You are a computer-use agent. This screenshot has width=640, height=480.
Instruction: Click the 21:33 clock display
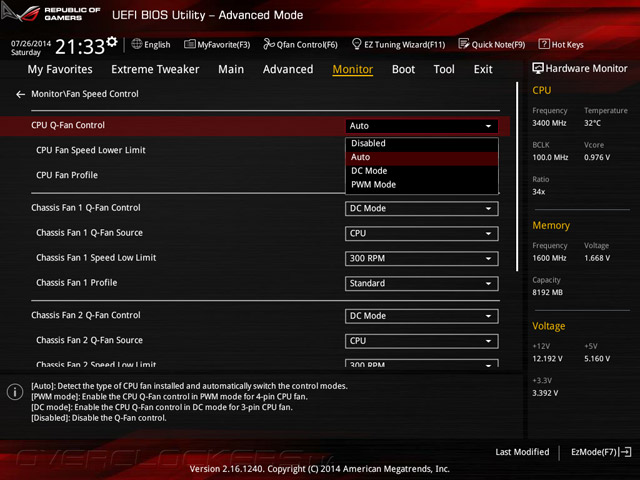80,47
